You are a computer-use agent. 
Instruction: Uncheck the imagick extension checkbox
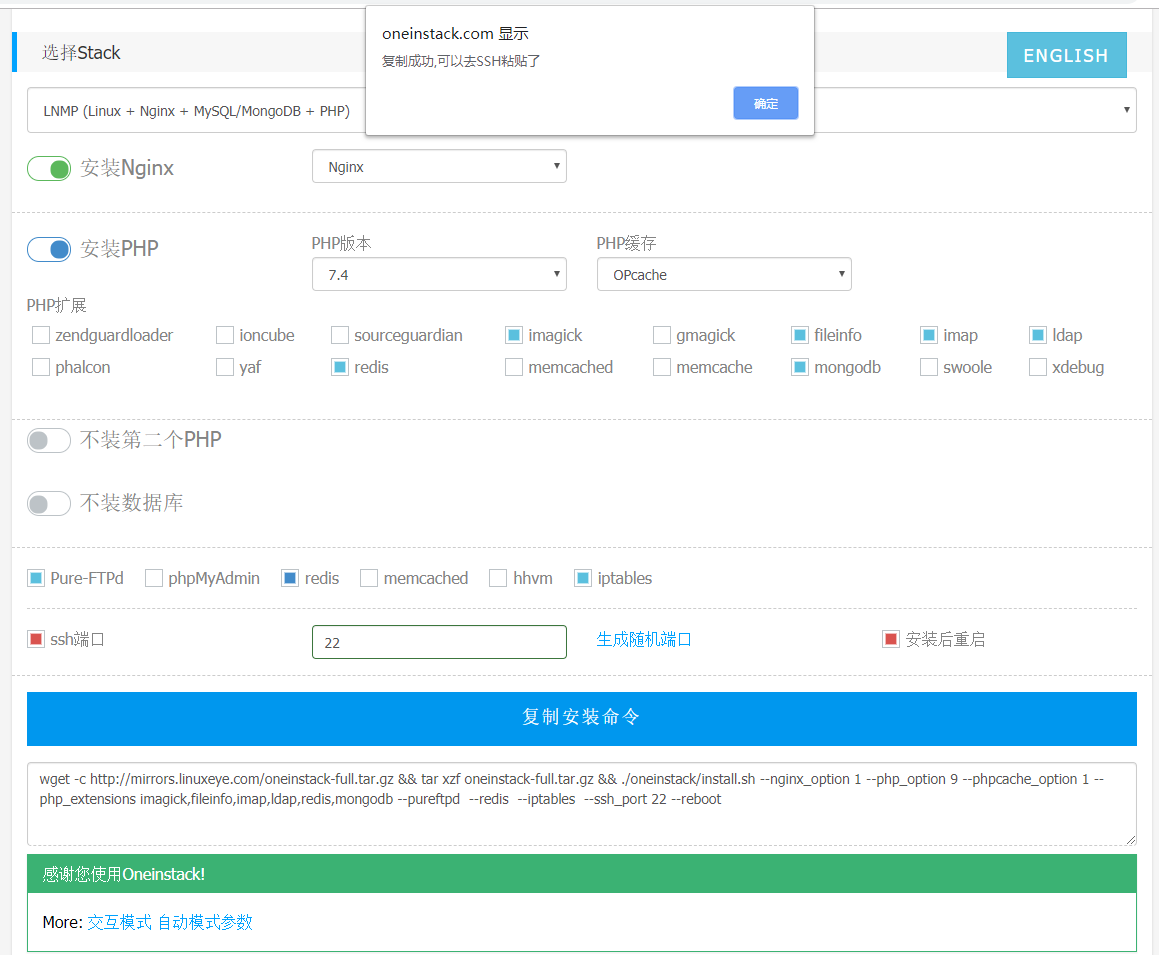(x=514, y=335)
